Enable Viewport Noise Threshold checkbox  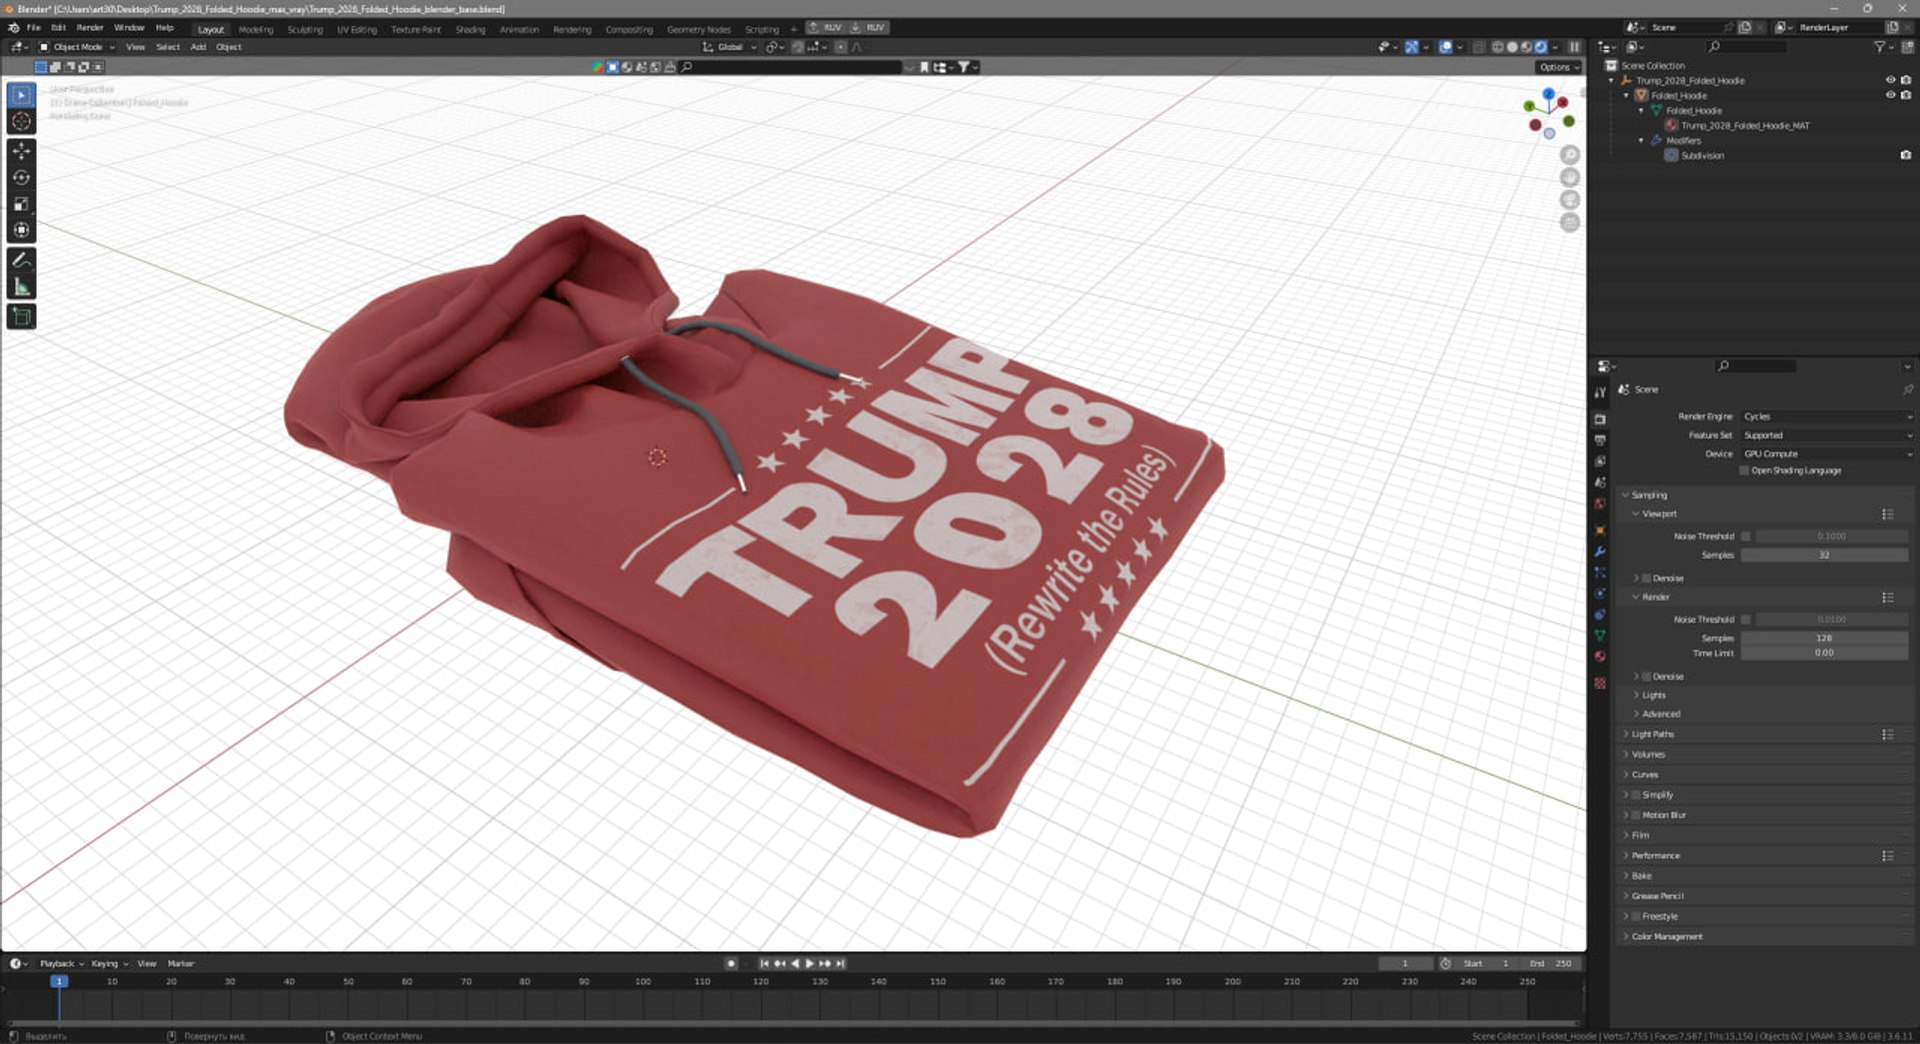1746,536
